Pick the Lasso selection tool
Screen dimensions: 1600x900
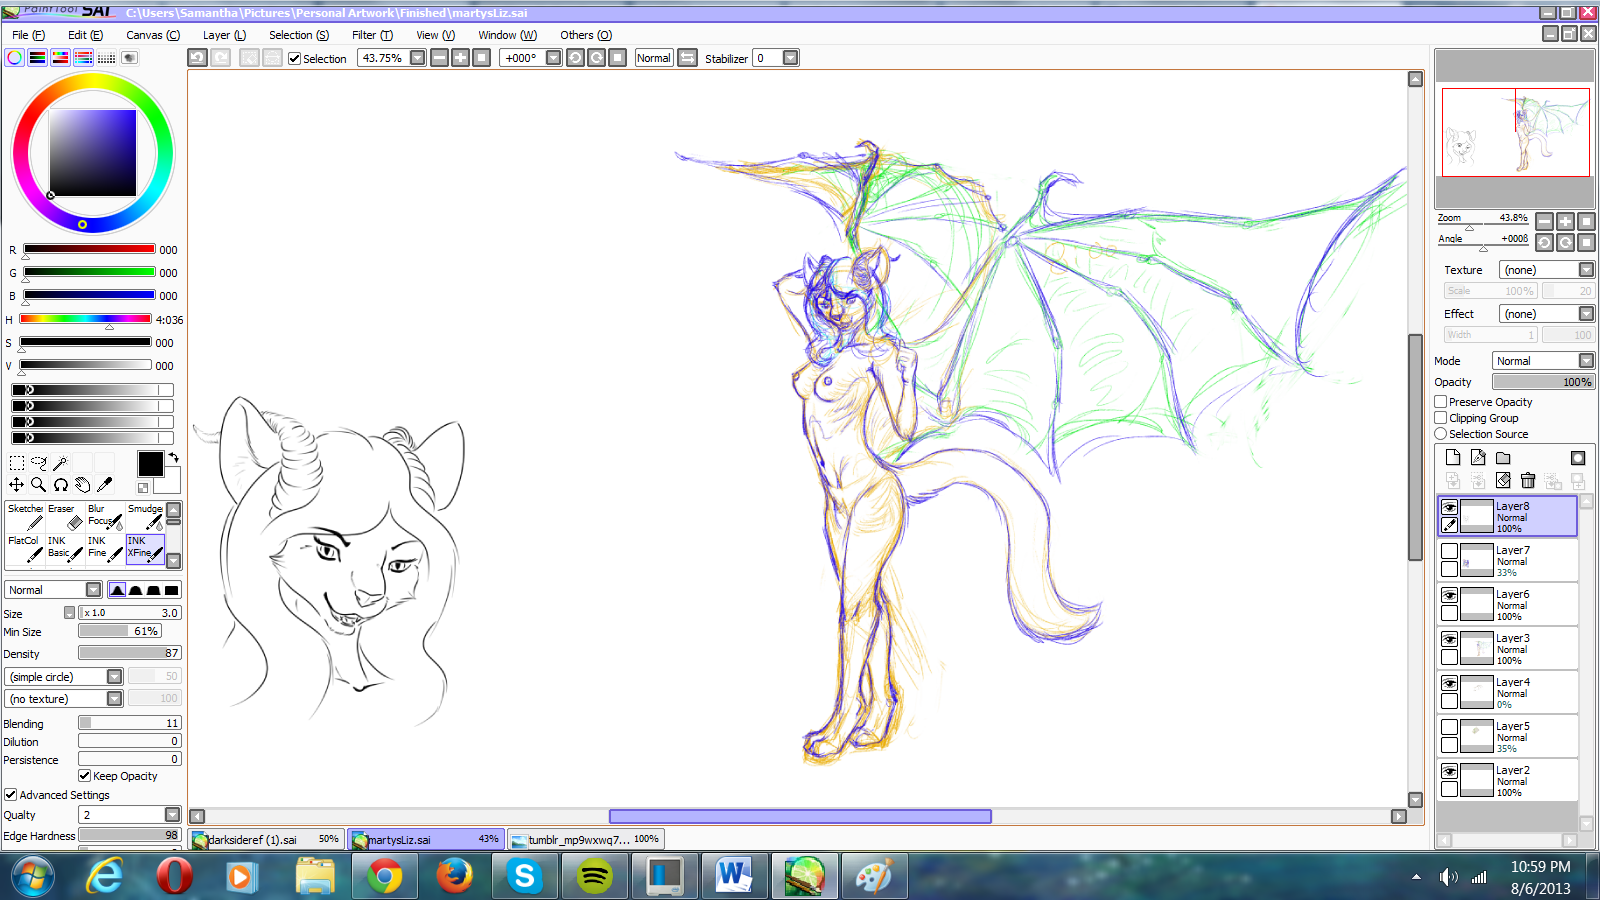[x=39, y=463]
